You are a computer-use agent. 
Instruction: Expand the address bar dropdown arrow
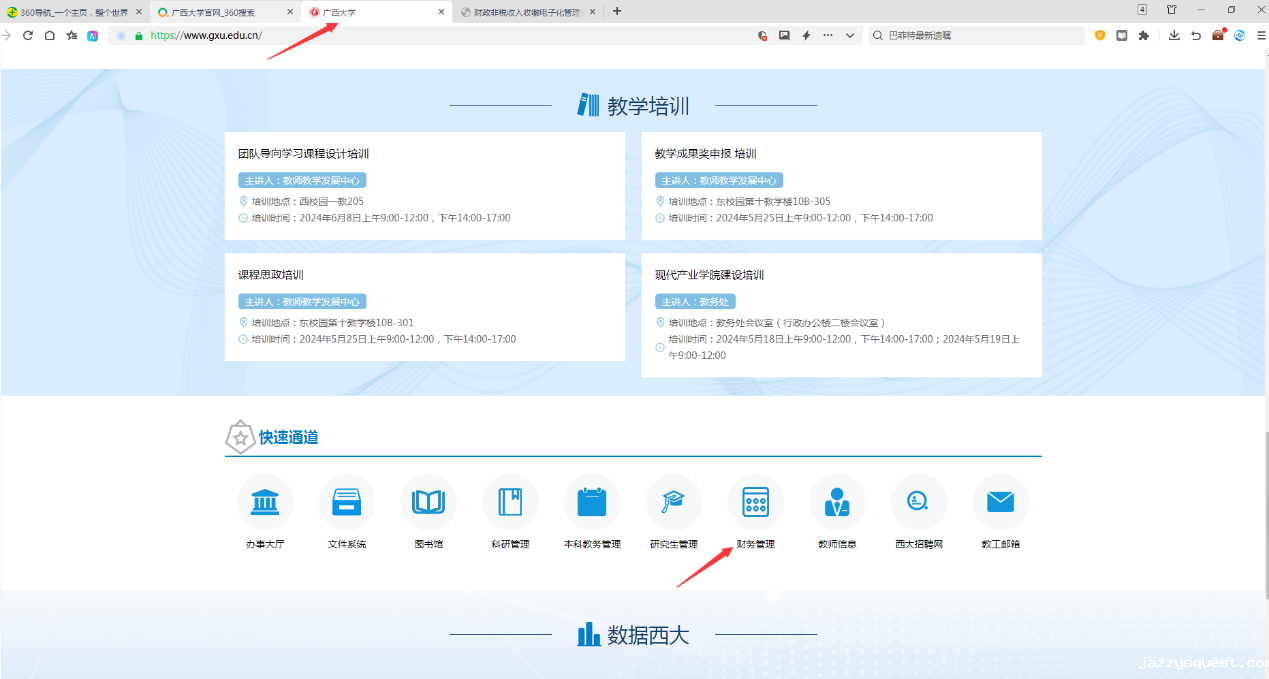click(850, 35)
